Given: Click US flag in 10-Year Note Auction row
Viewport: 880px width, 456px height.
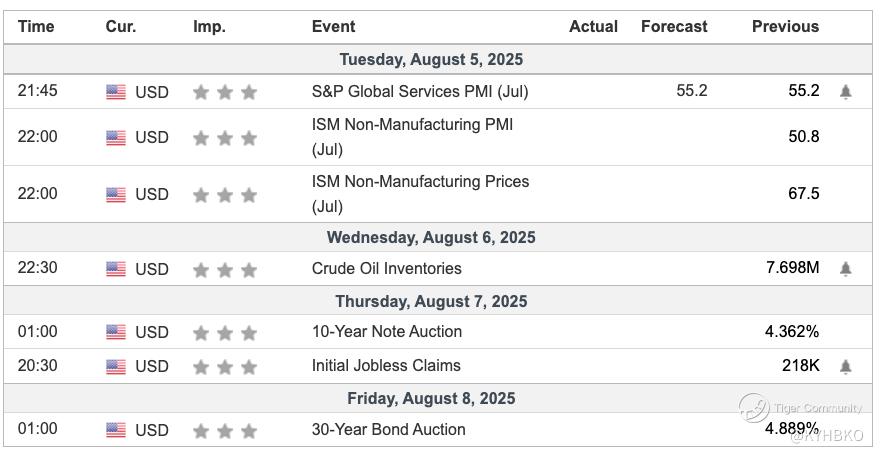Looking at the screenshot, I should pos(116,332).
